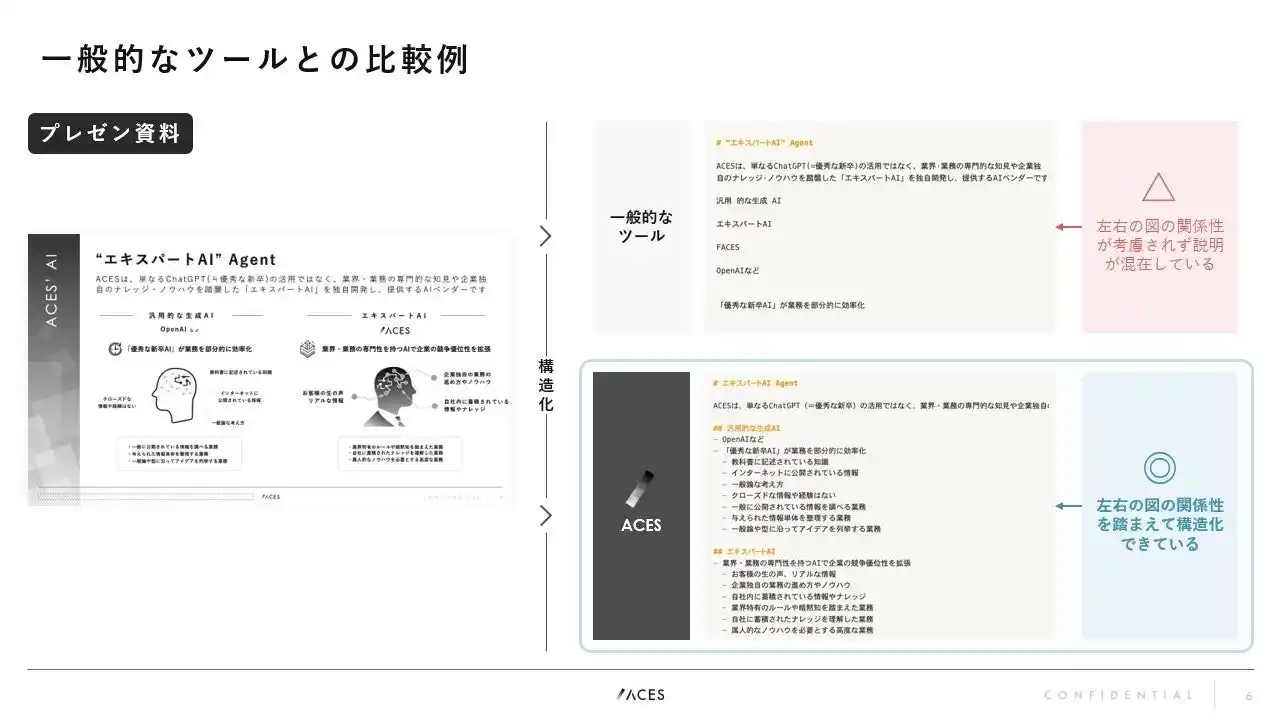Image resolution: width=1280 pixels, height=720 pixels.
Task: Click the pink text 左右の図の関係性が考慮されず
Action: tap(1160, 245)
